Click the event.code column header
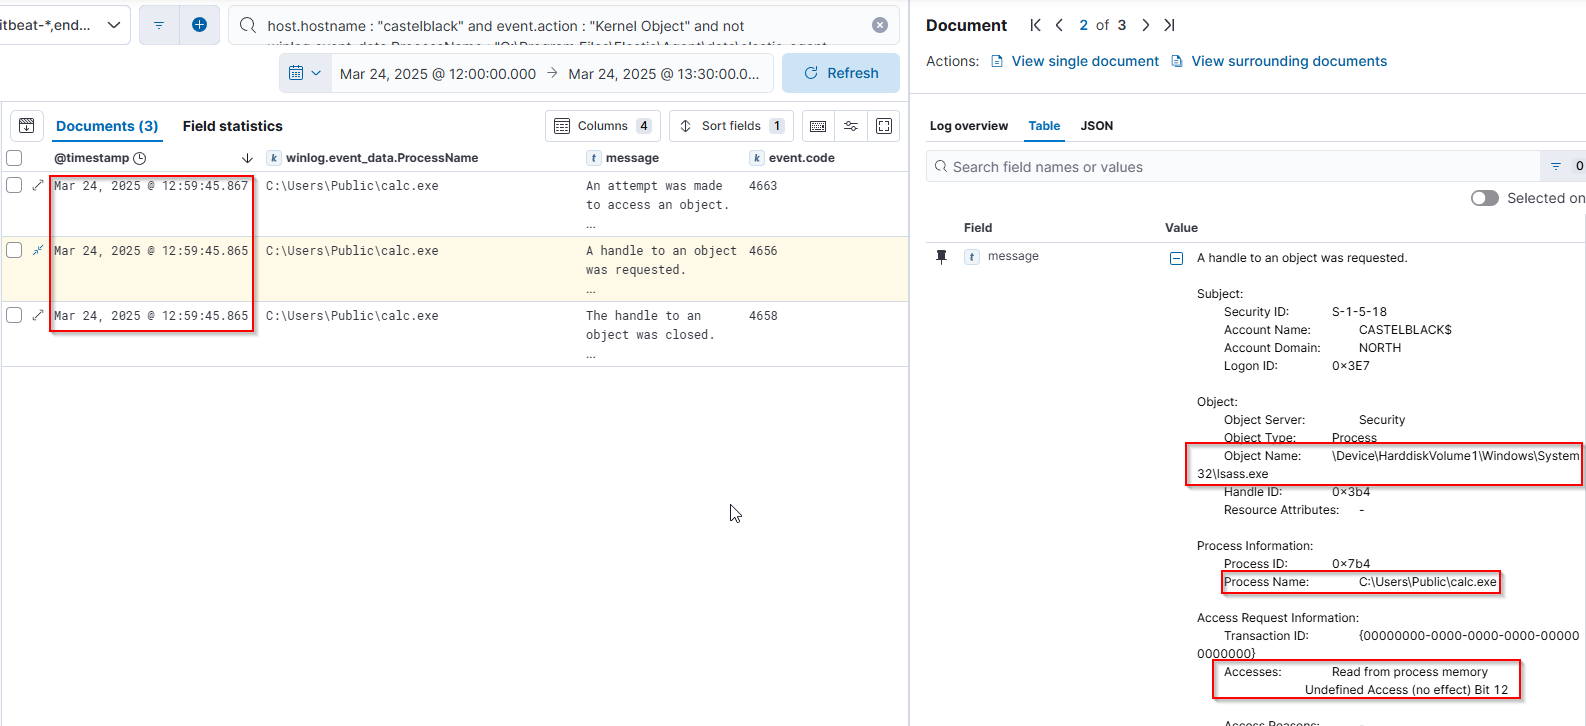1586x726 pixels. click(802, 158)
